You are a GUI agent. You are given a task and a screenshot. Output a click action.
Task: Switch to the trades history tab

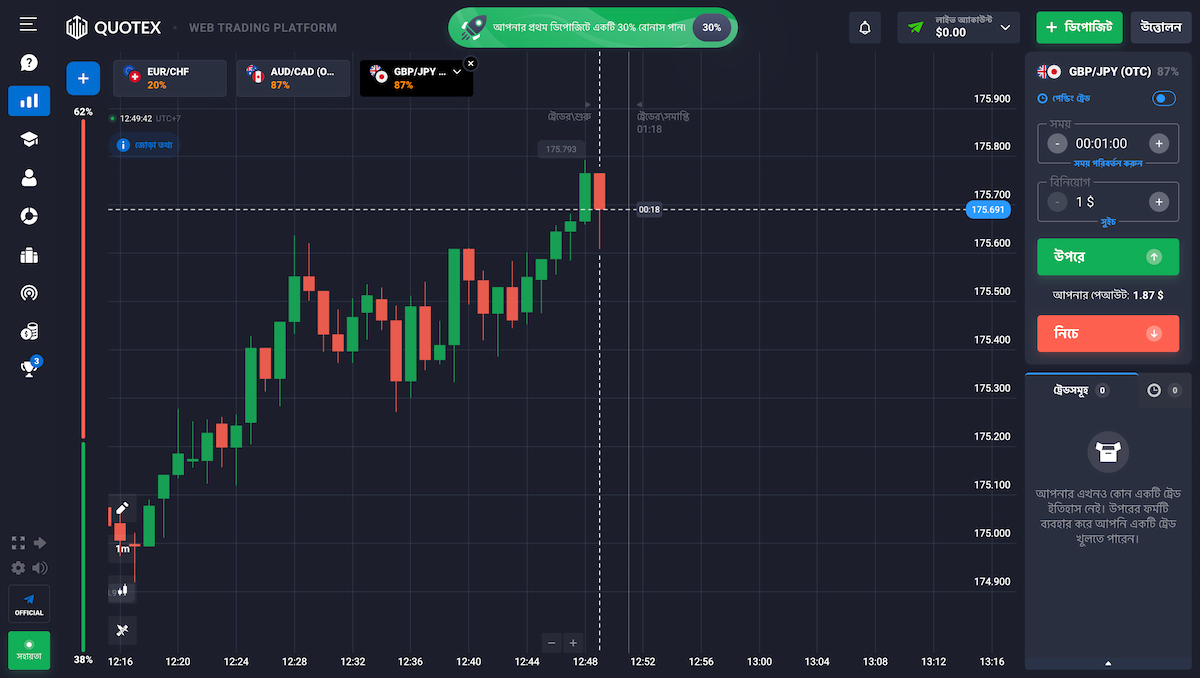[x=1152, y=390]
